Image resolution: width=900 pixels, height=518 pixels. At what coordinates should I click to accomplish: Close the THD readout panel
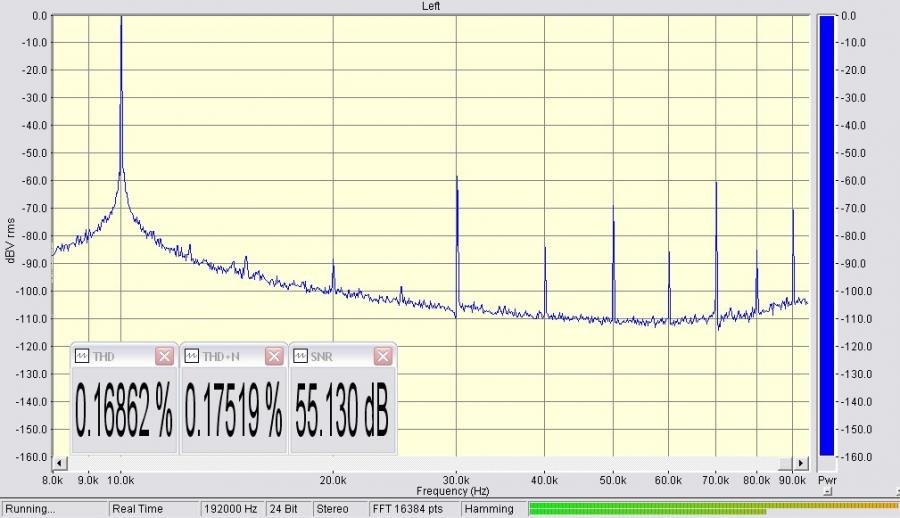164,357
